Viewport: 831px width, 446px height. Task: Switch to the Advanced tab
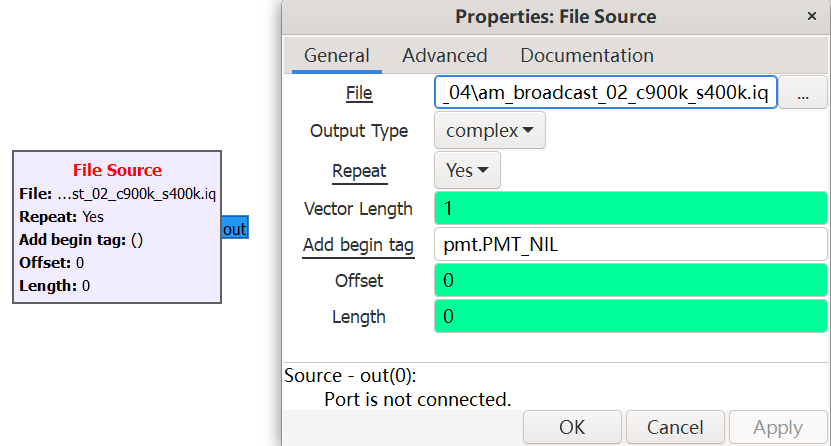pyautogui.click(x=444, y=56)
